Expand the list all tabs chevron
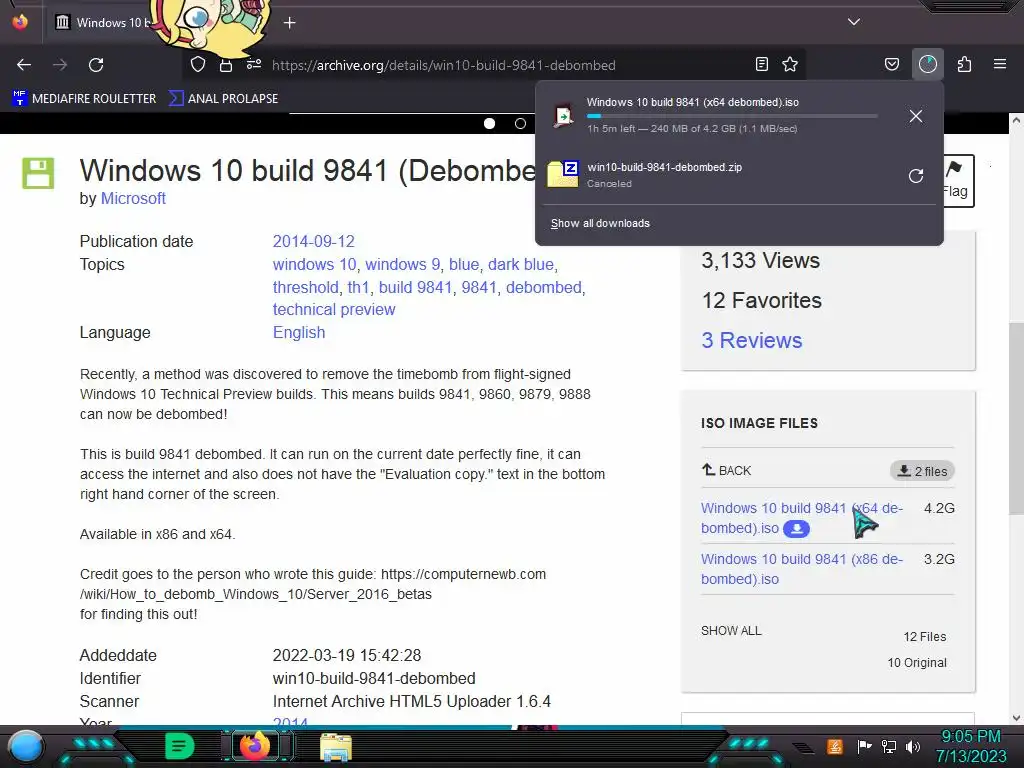 click(854, 22)
